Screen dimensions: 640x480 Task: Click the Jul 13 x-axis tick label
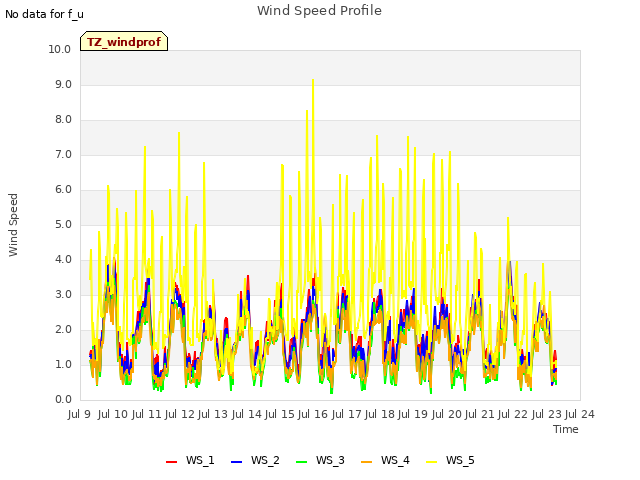click(213, 414)
